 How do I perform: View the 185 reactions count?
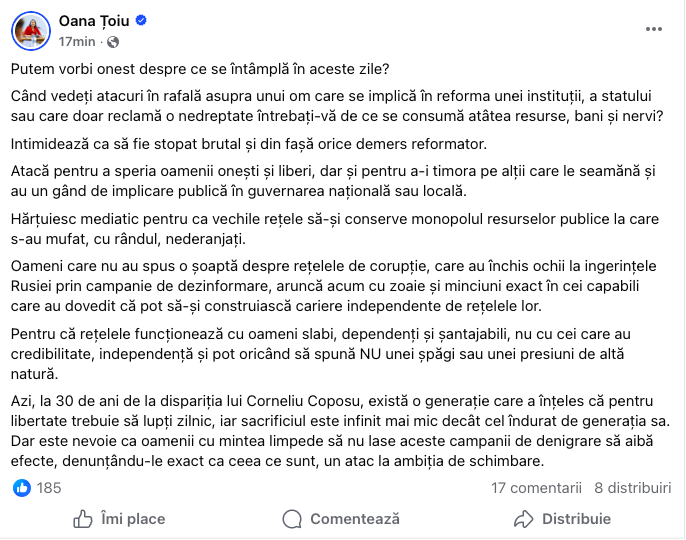coord(49,488)
